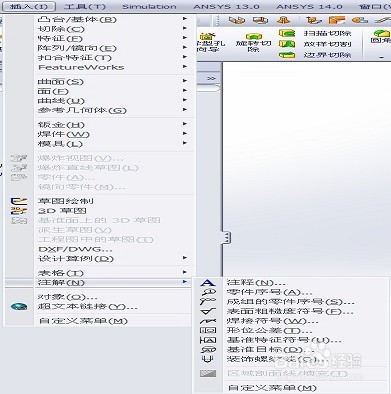This screenshot has height=394, width=391.
Task: Click the 圆角 fillet toolbar icon
Action: 382,33
